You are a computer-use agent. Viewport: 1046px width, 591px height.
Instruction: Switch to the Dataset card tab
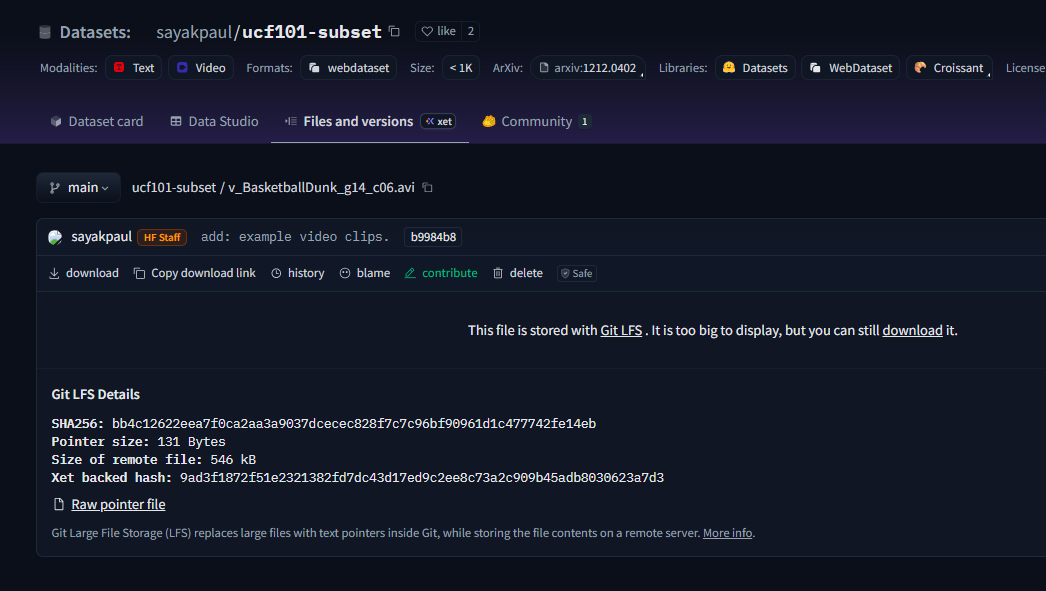(x=97, y=121)
